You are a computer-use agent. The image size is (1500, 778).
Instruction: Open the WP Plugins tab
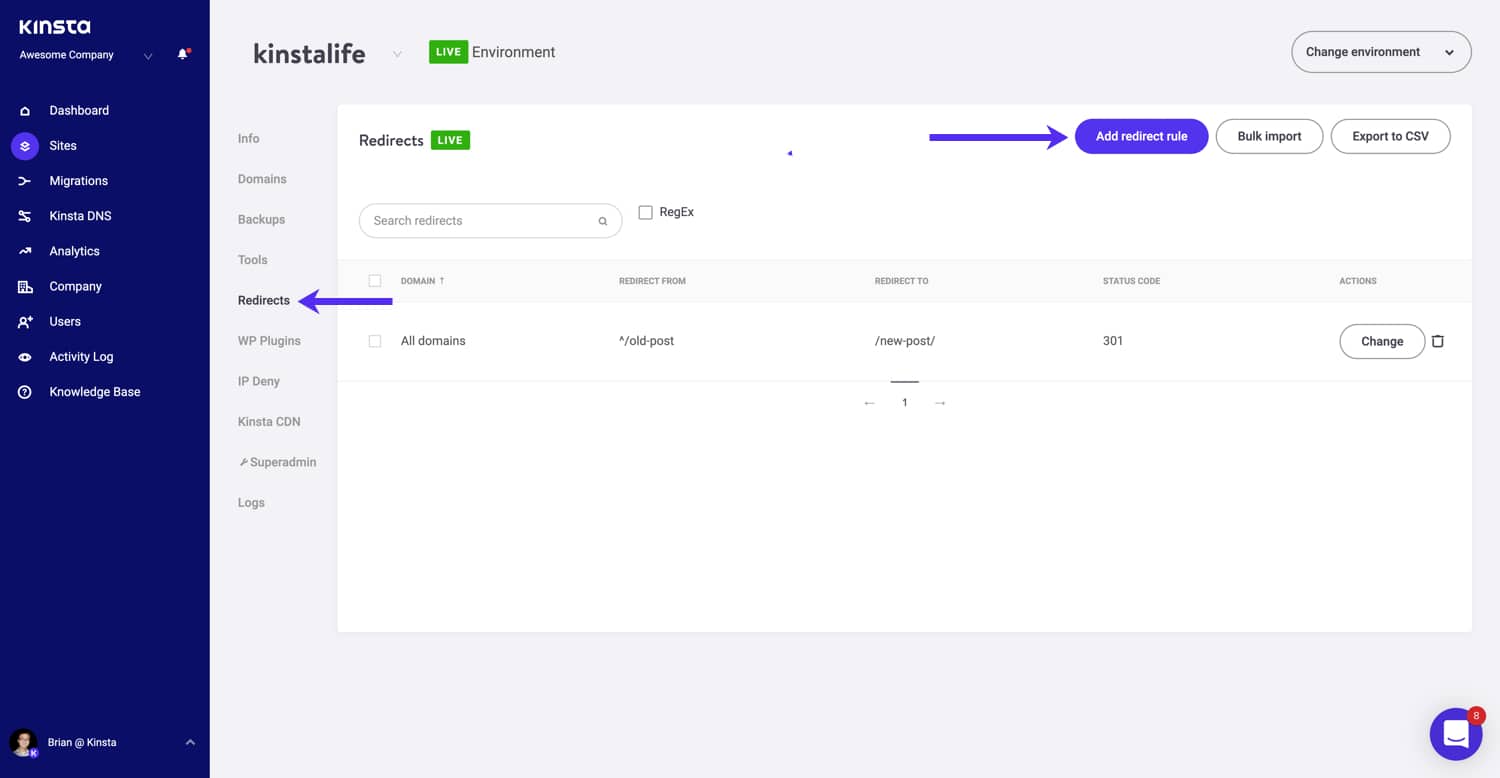(x=269, y=340)
